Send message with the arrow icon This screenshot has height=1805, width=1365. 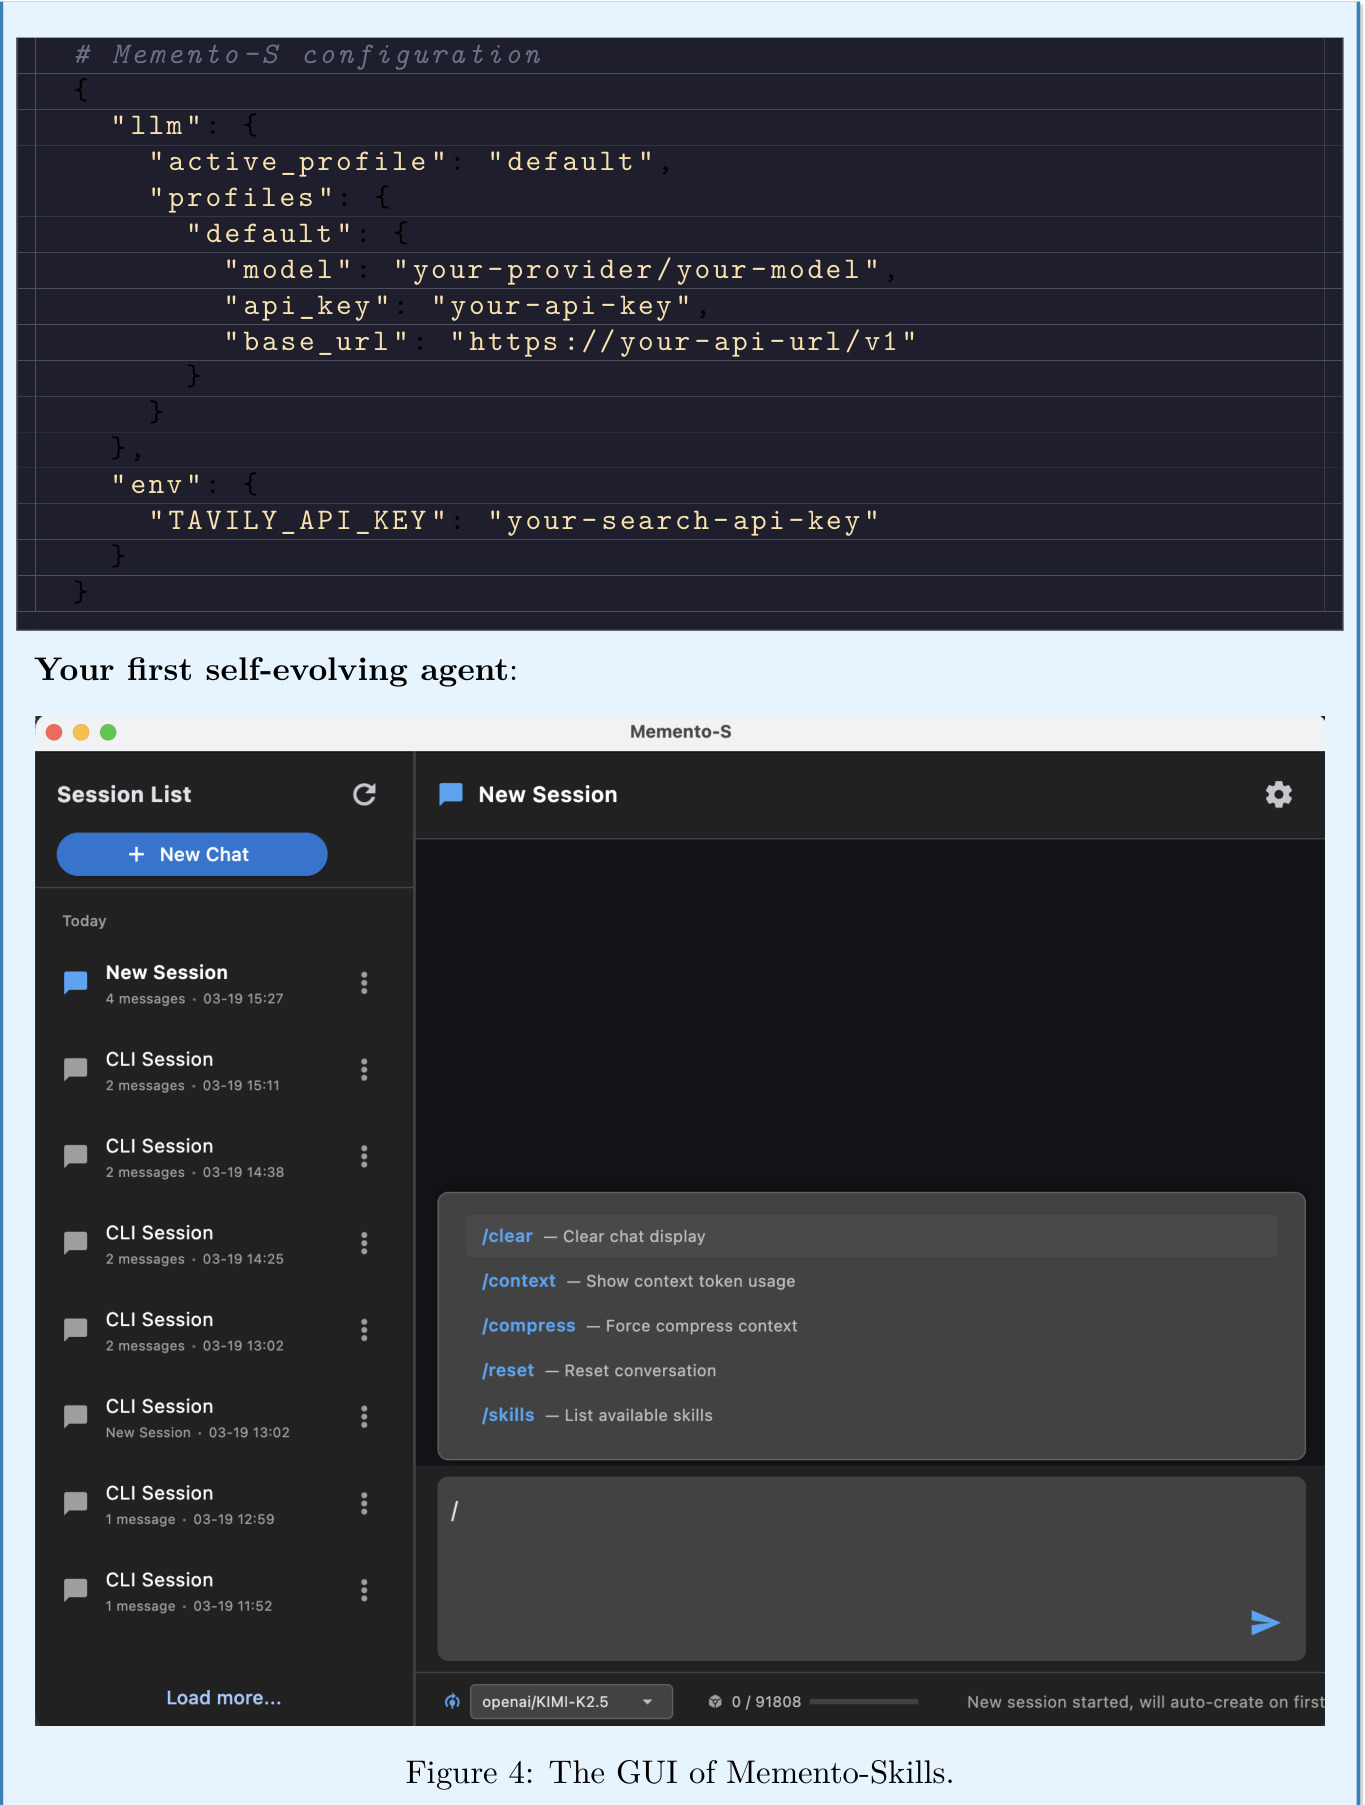click(1265, 1622)
